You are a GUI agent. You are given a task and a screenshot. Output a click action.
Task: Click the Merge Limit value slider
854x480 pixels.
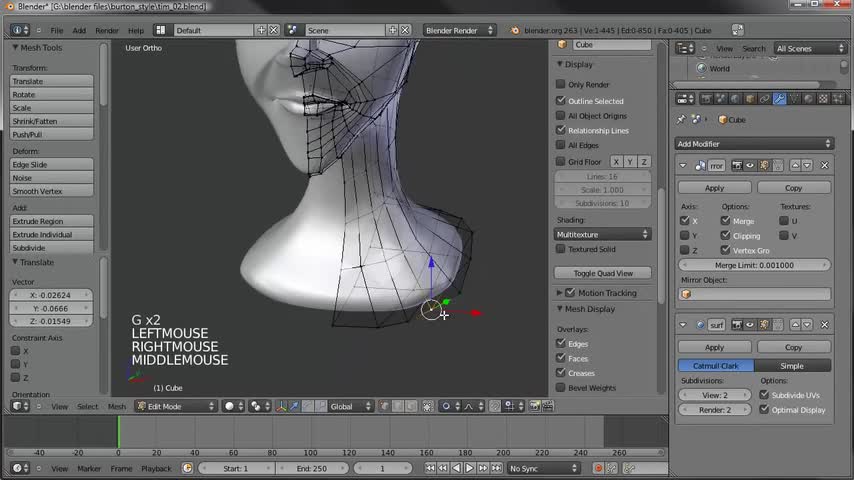pos(754,265)
